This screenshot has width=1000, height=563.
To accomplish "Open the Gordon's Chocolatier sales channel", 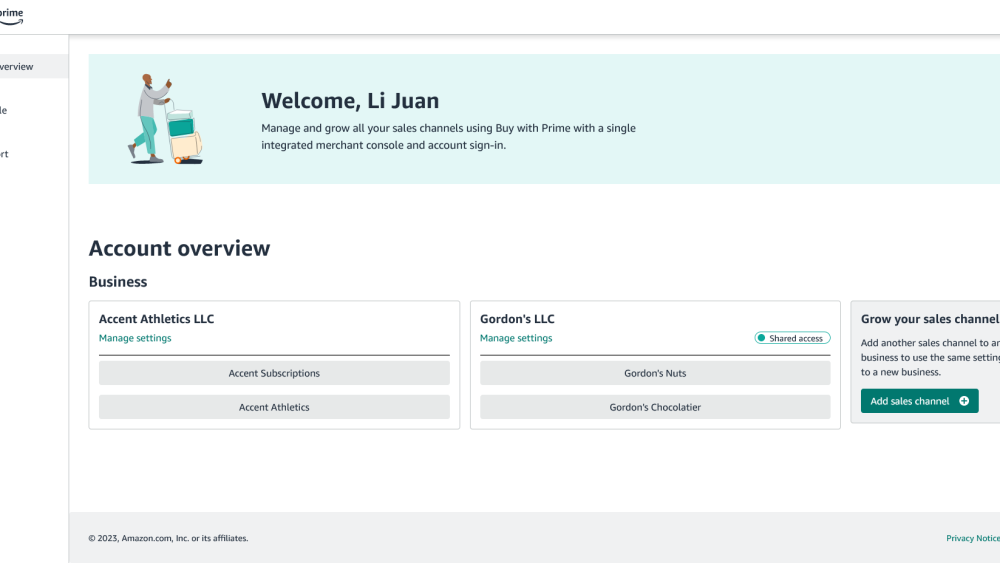I will [655, 407].
